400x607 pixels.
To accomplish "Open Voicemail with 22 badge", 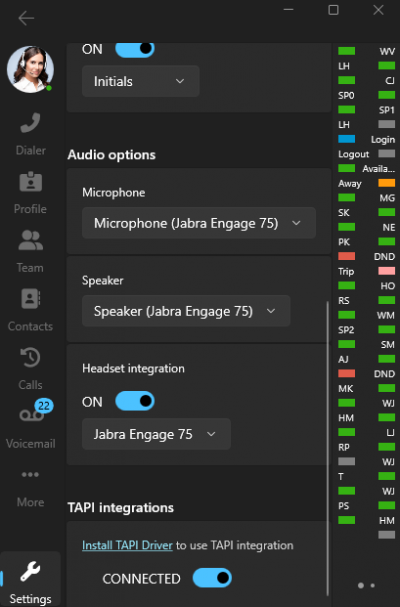I will pyautogui.click(x=30, y=424).
